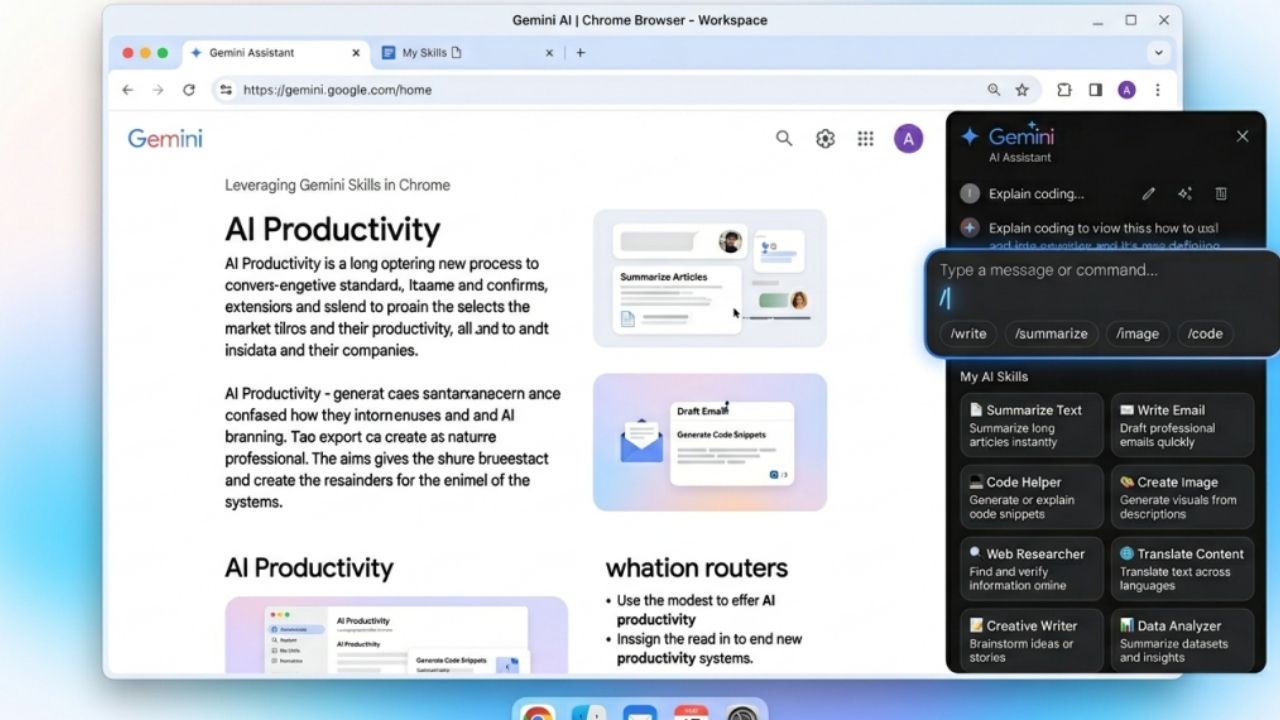Viewport: 1280px width, 720px height.
Task: Switch to the Gemini Assistant tab
Action: [x=275, y=53]
